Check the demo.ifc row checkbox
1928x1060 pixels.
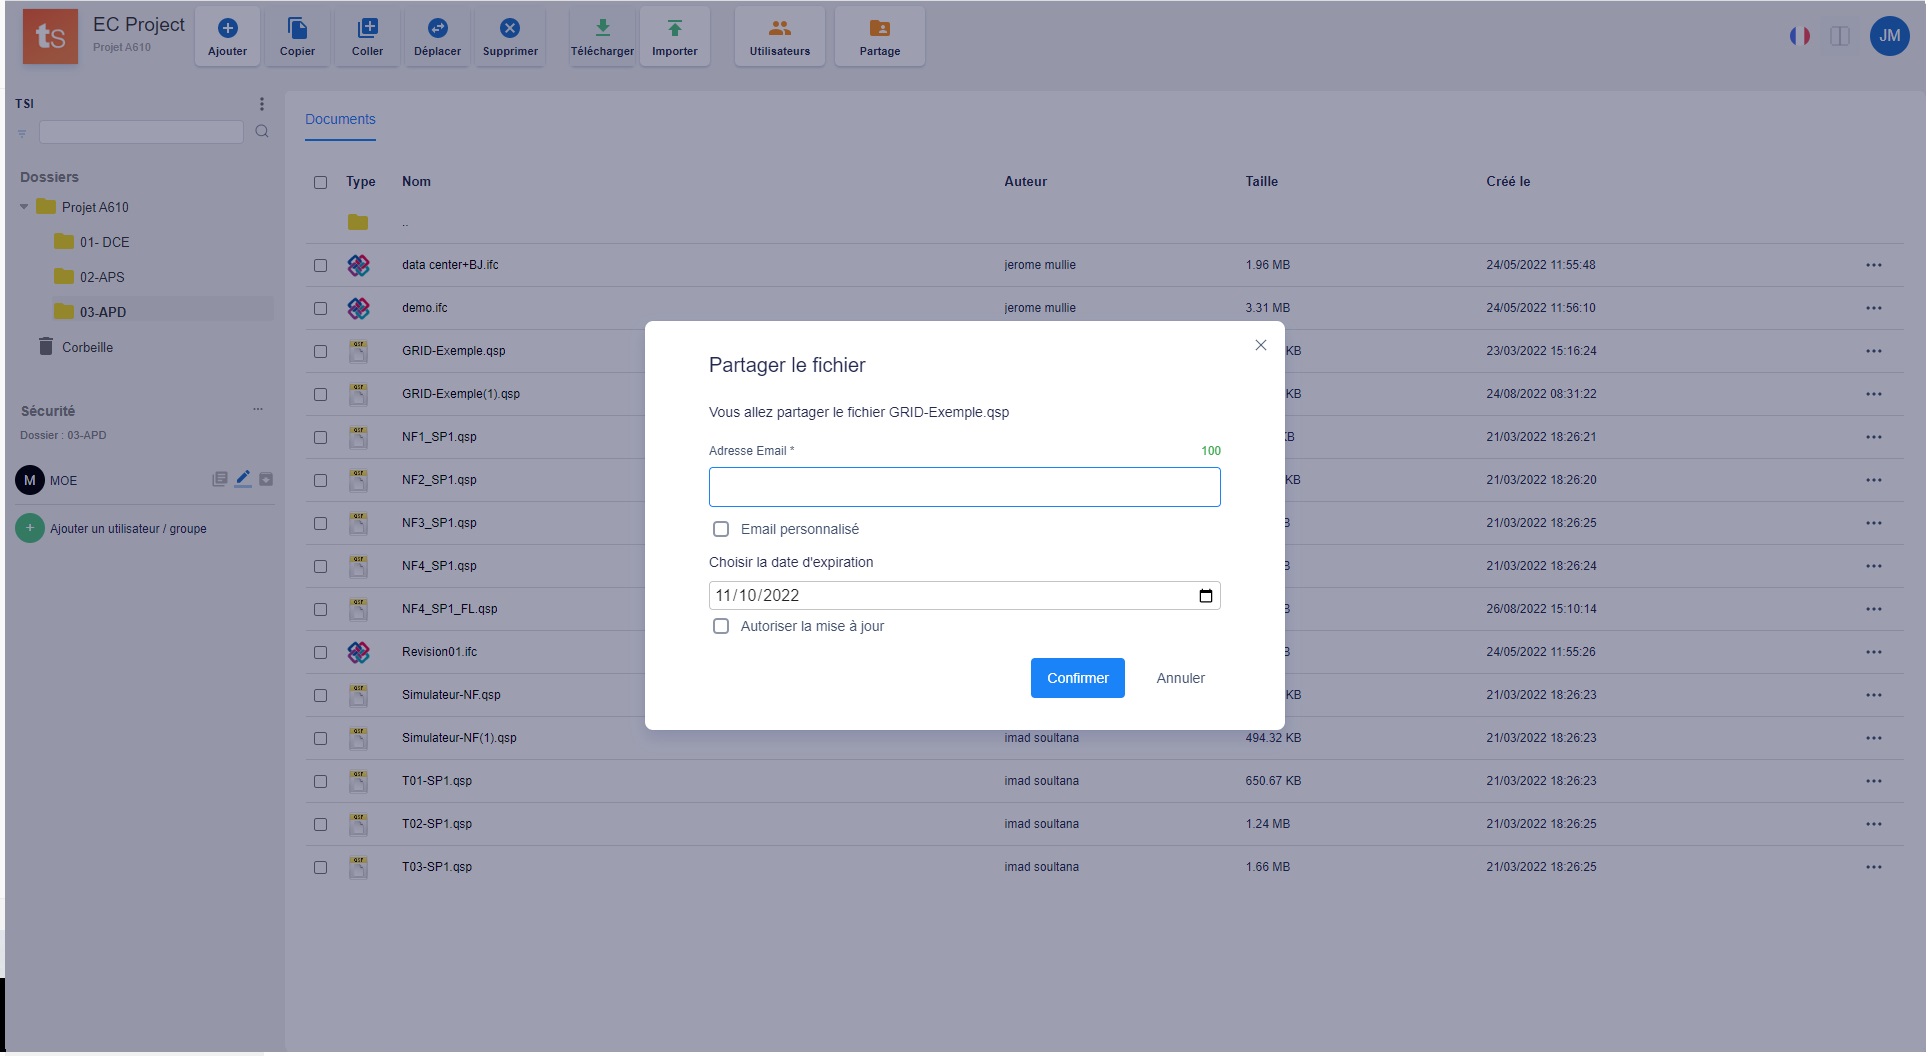pyautogui.click(x=320, y=308)
